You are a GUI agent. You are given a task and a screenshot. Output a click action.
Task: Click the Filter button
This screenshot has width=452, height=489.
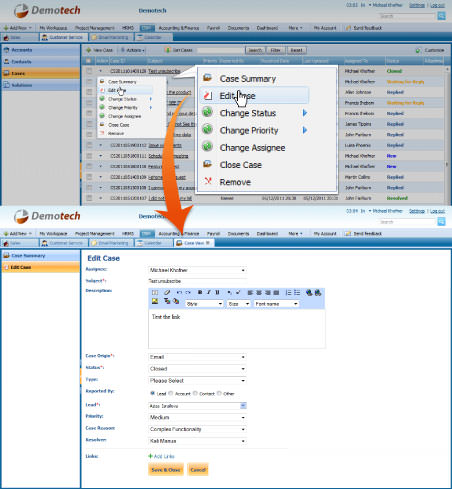coord(275,50)
